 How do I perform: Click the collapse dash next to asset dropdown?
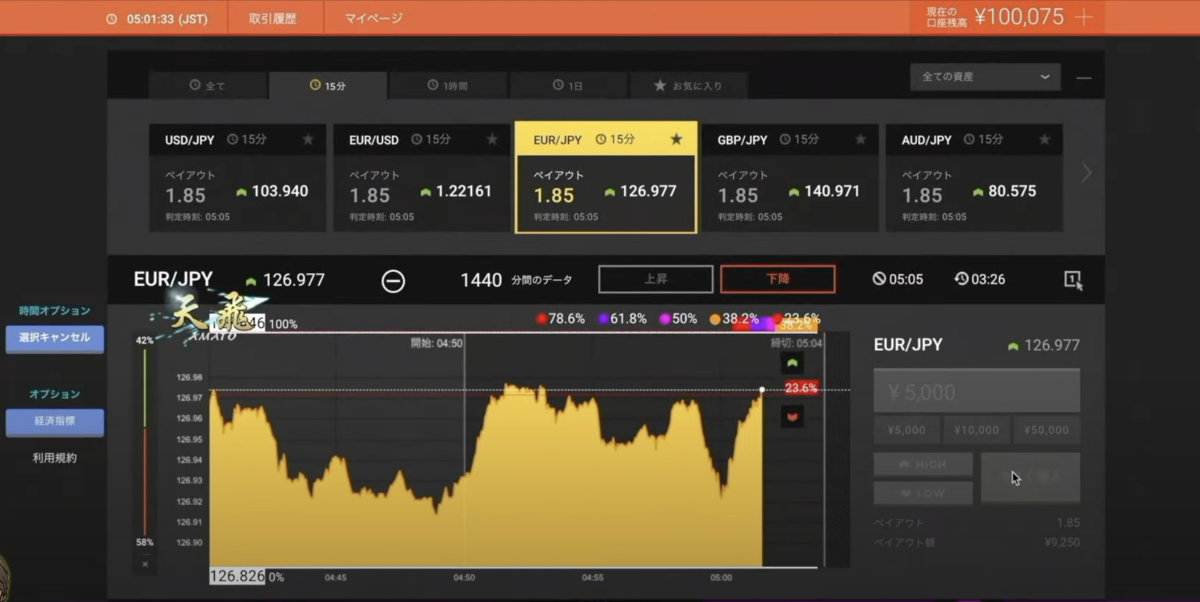pos(1084,77)
